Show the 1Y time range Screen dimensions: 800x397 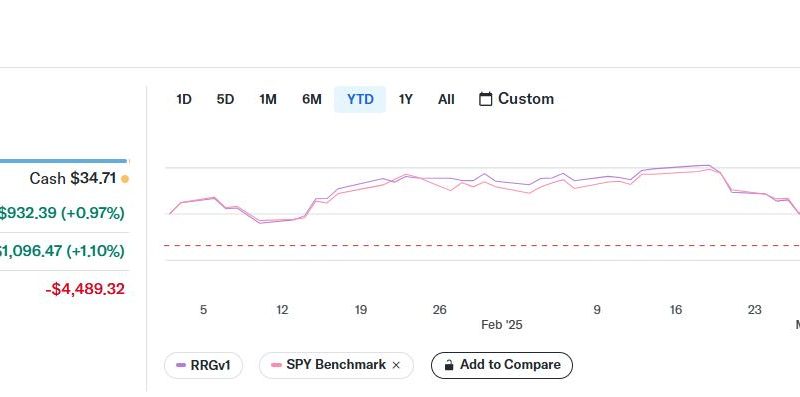[x=406, y=100]
